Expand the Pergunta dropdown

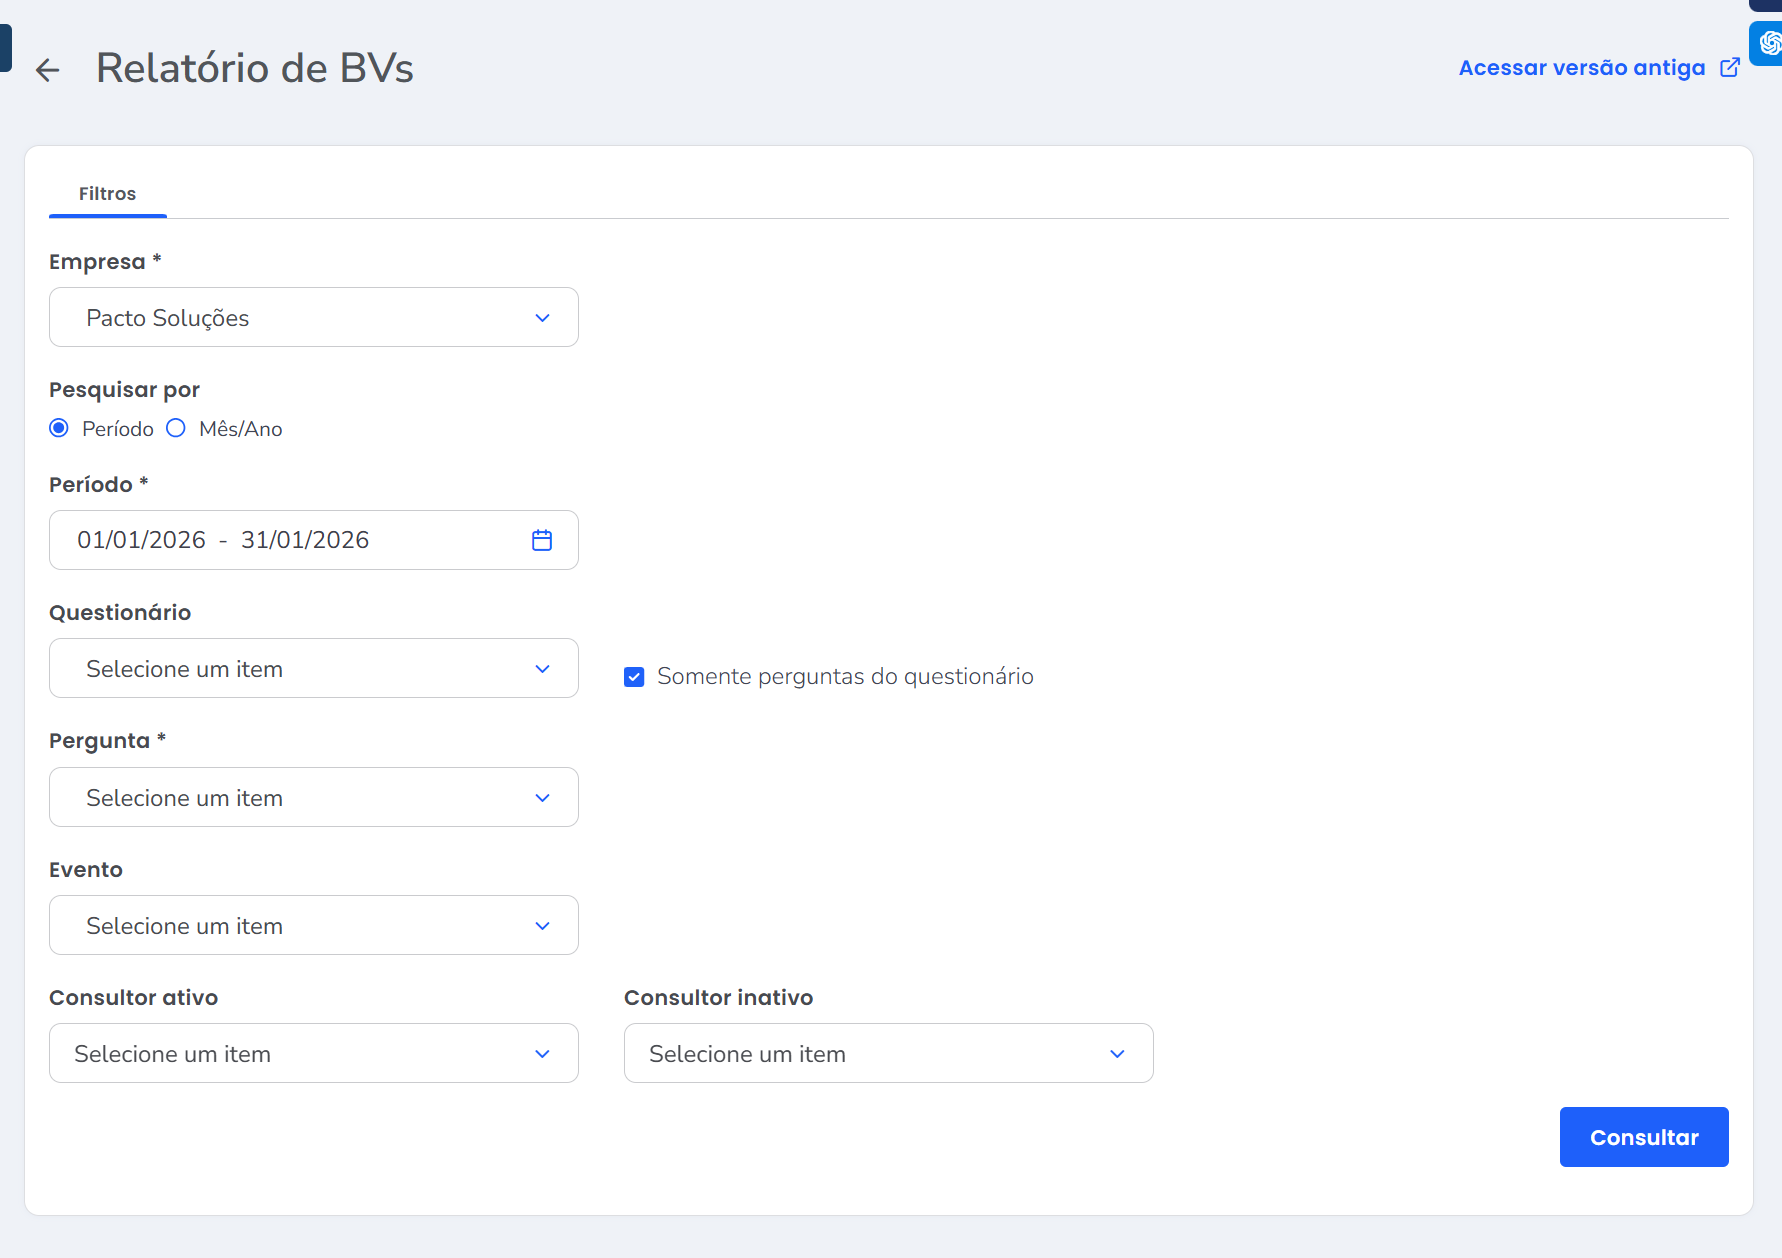coord(313,797)
